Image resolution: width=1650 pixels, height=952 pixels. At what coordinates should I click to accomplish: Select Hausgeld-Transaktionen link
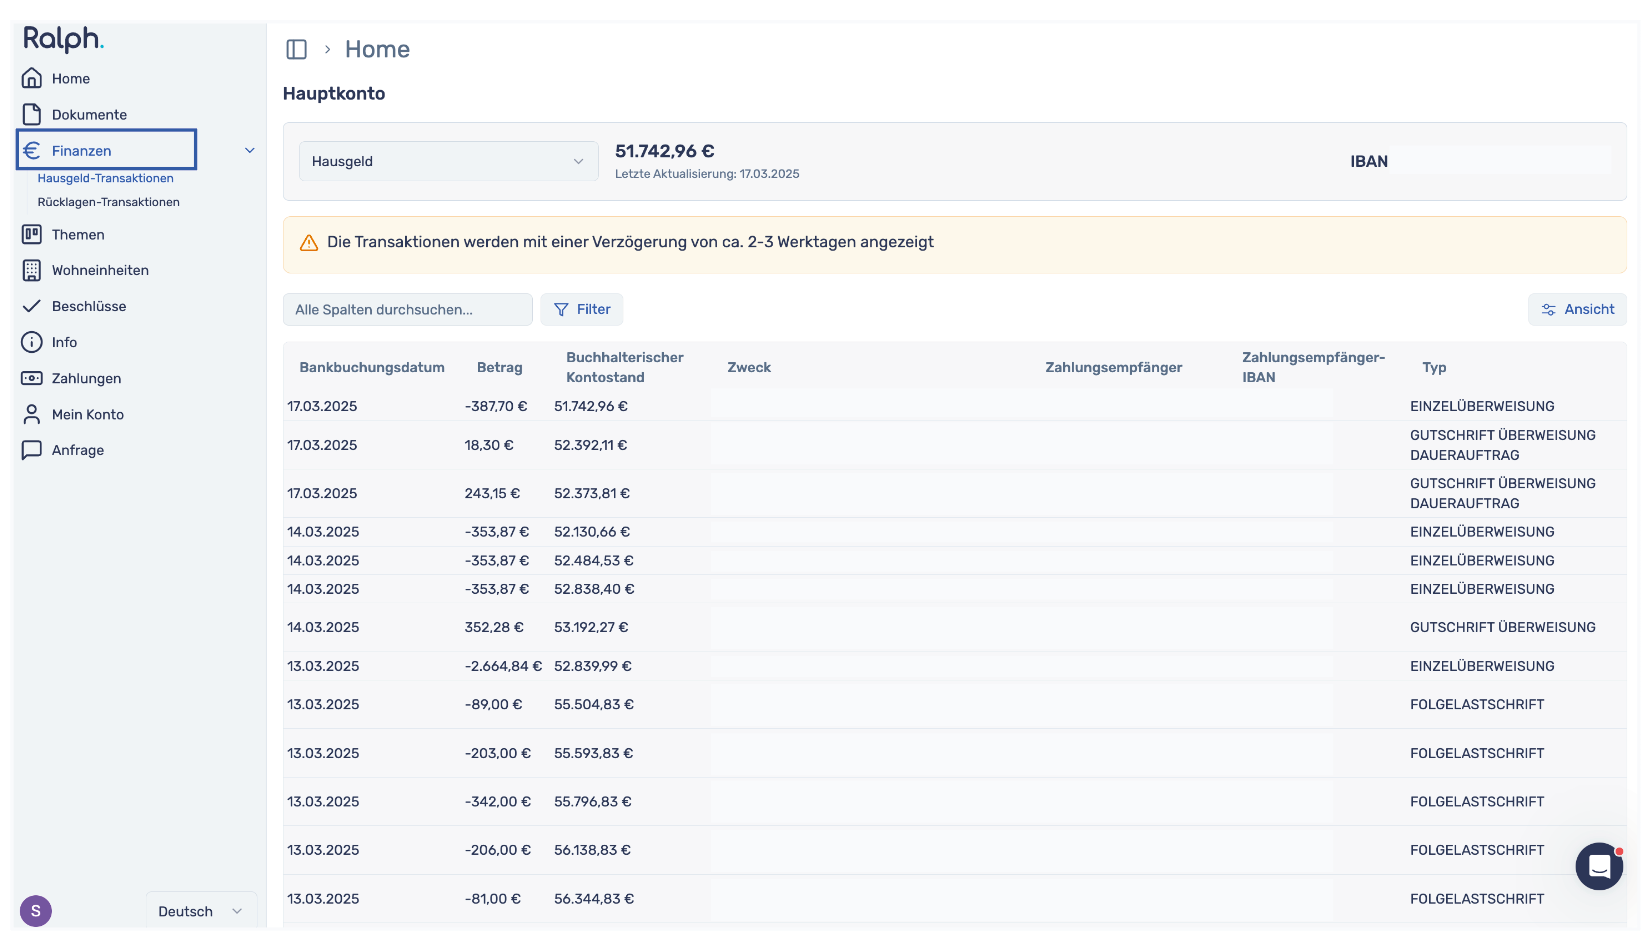(106, 178)
